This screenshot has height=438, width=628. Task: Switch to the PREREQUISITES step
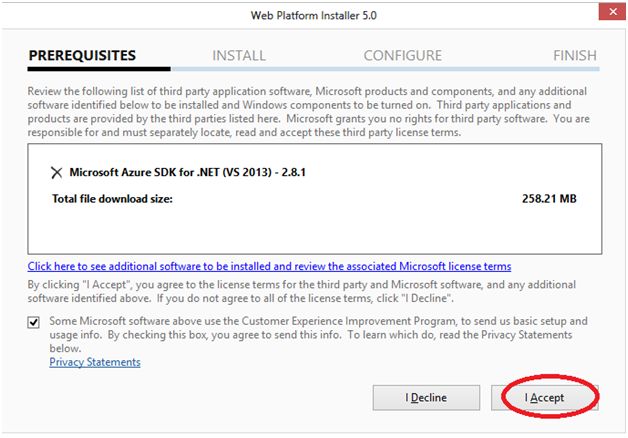pos(82,55)
